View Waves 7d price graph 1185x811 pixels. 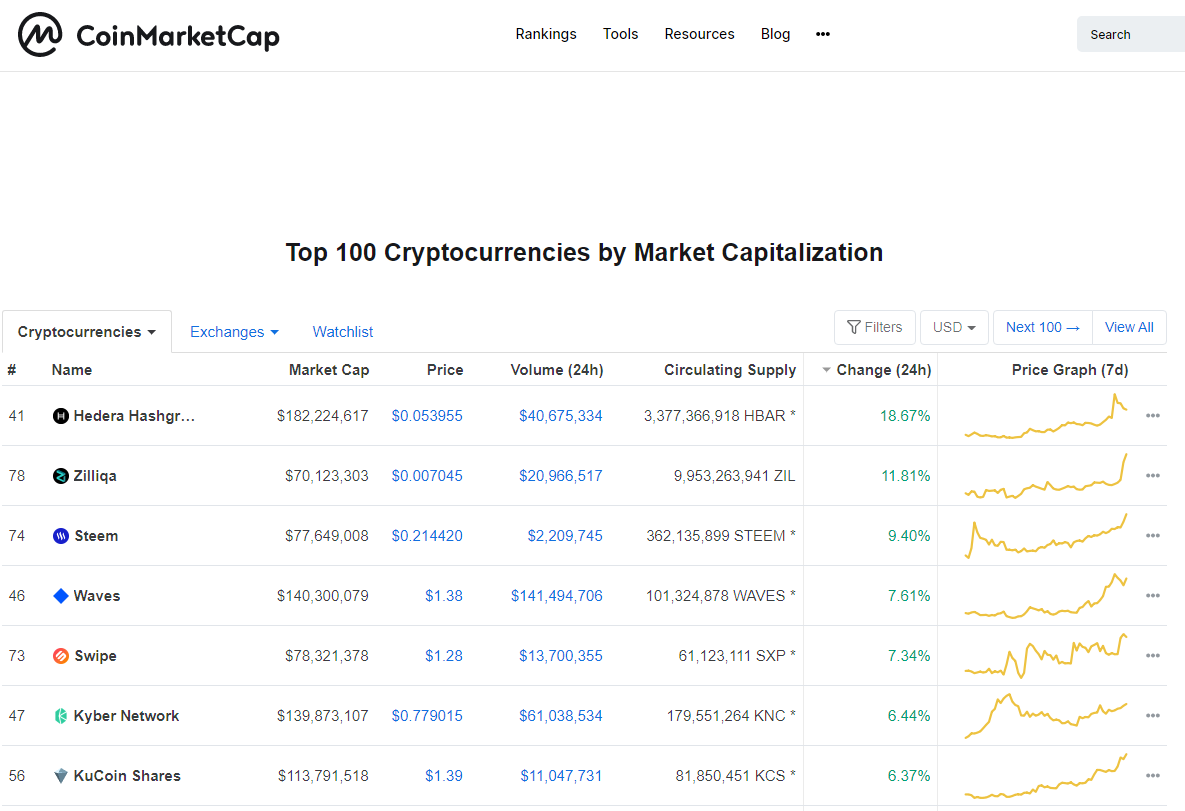coord(1046,596)
